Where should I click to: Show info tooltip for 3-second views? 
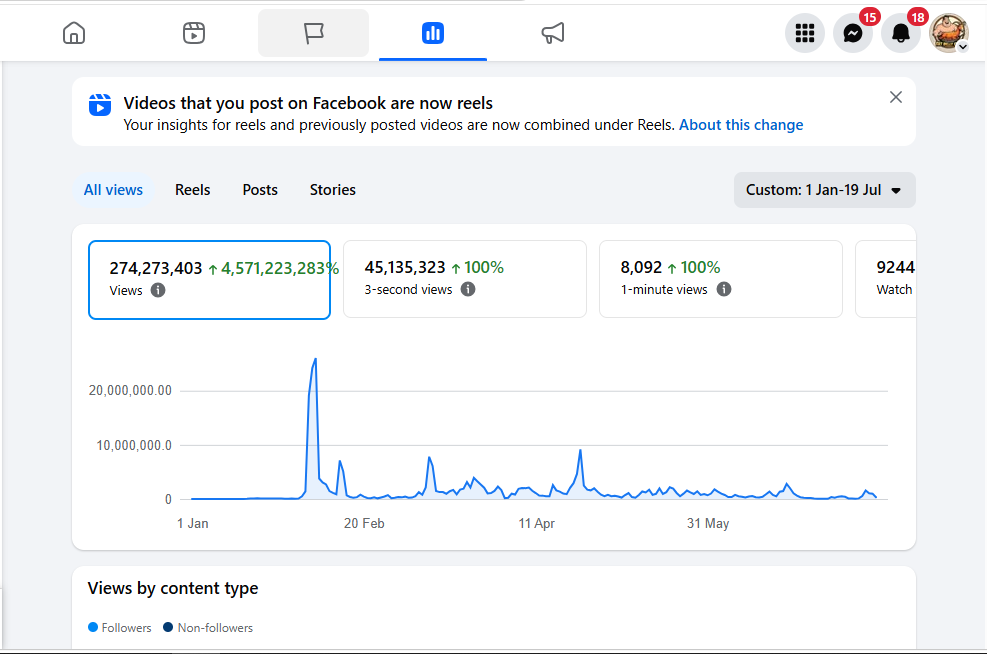pos(468,289)
